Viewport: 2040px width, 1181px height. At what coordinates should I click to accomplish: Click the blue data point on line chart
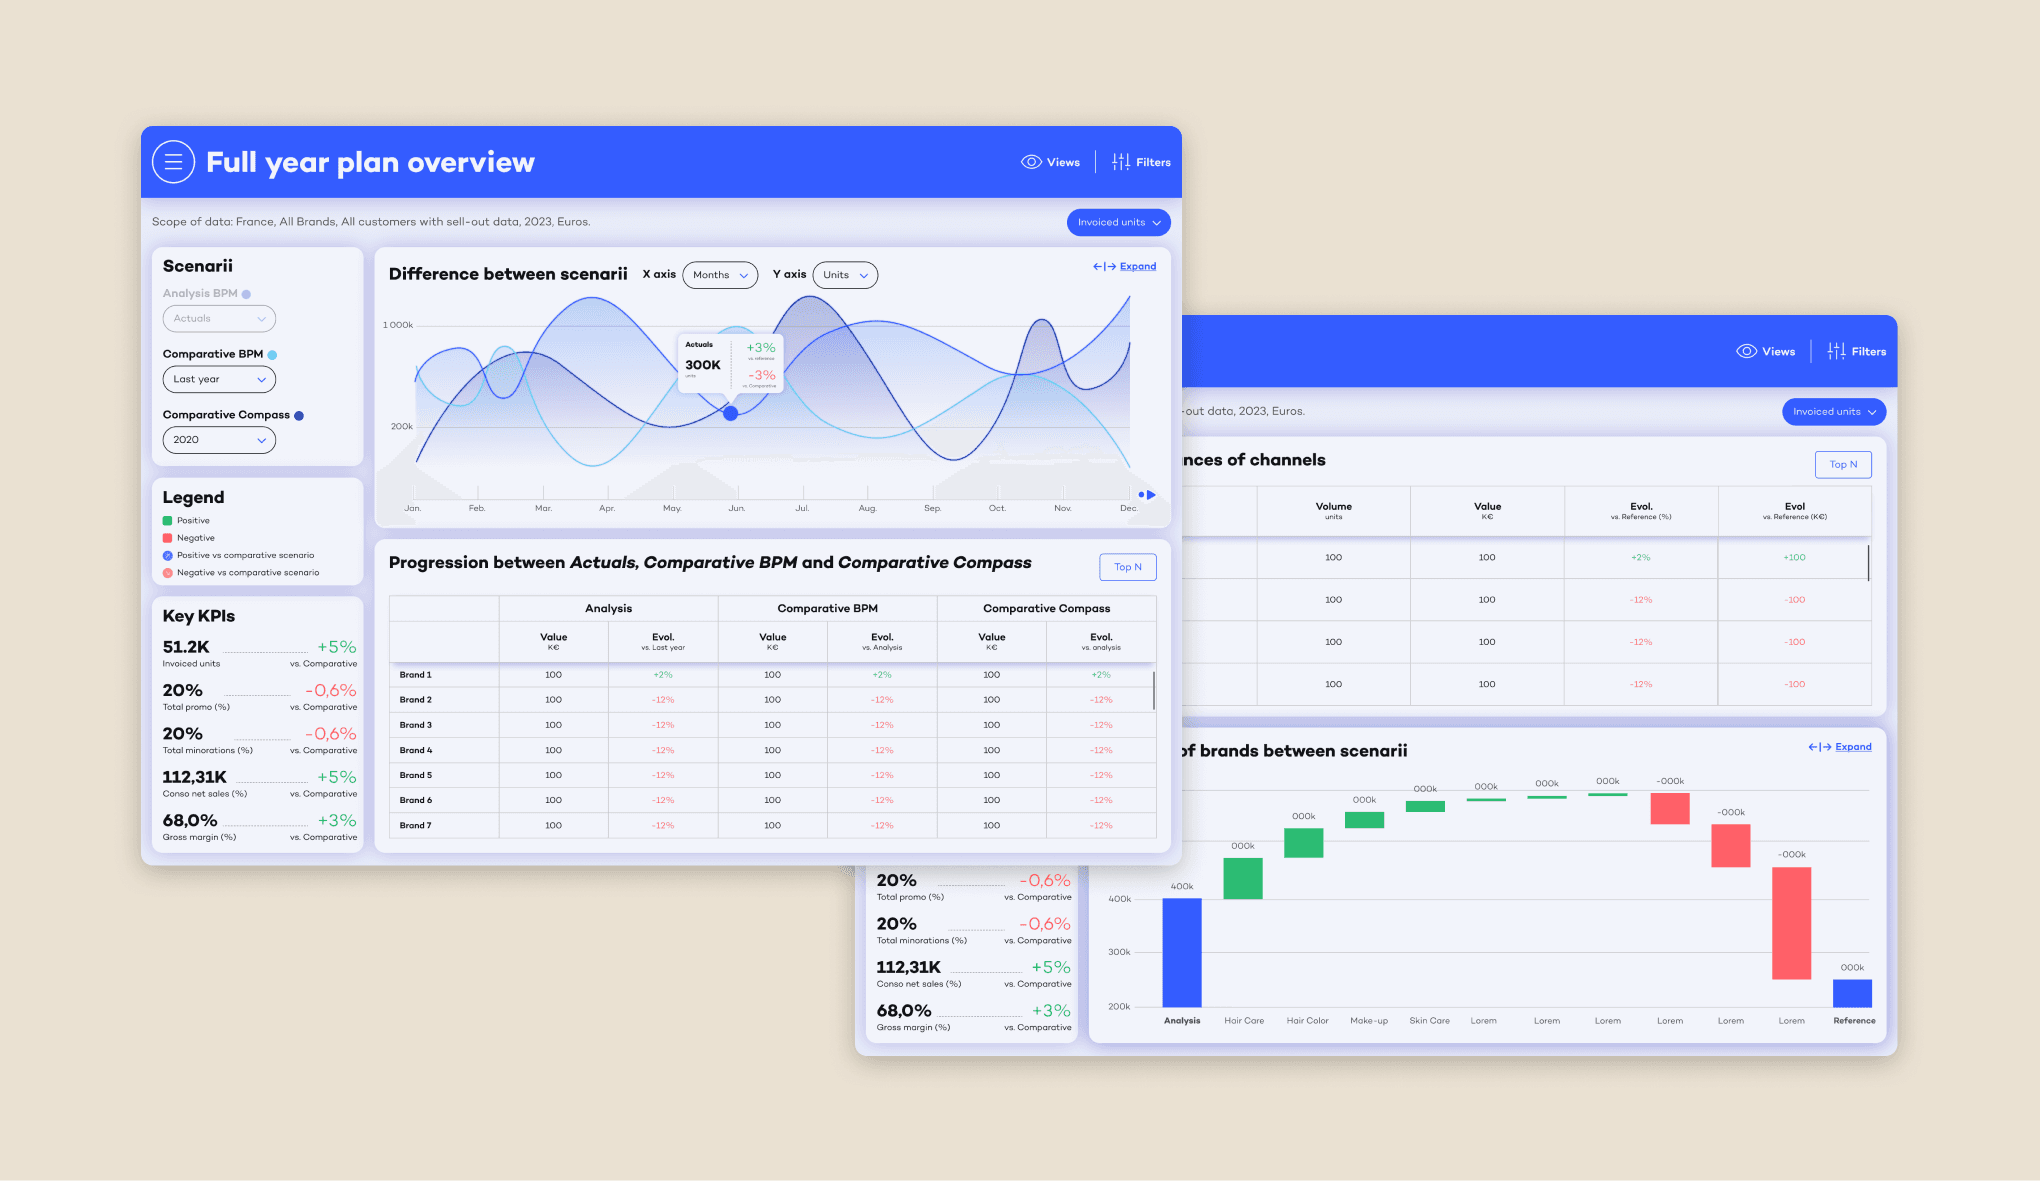pyautogui.click(x=731, y=413)
